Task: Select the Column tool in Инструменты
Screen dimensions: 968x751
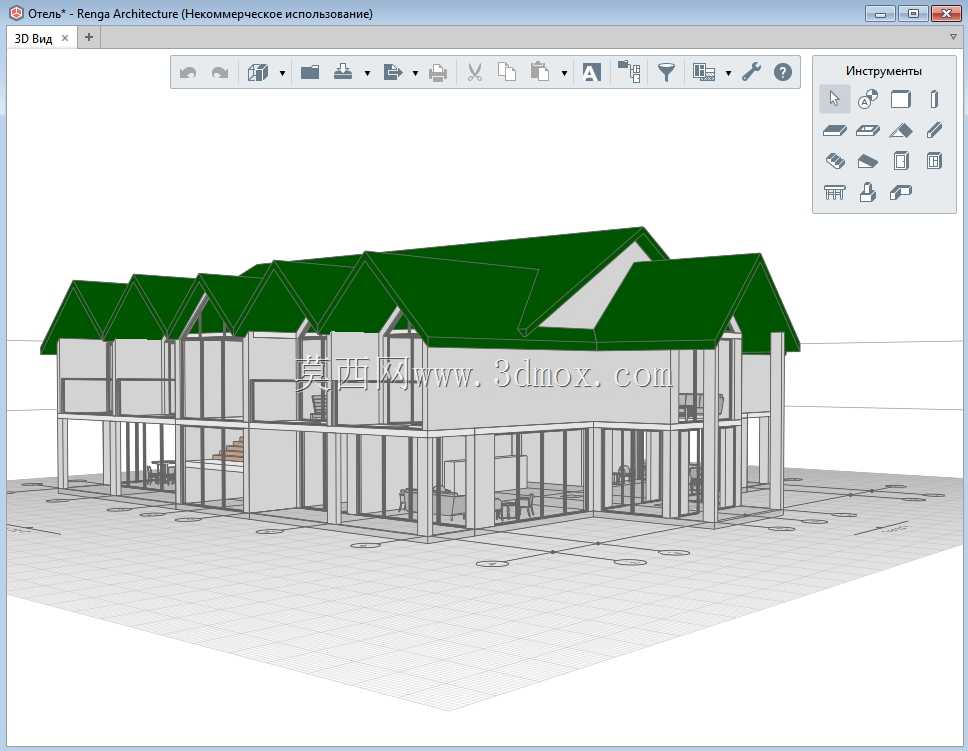Action: click(935, 99)
